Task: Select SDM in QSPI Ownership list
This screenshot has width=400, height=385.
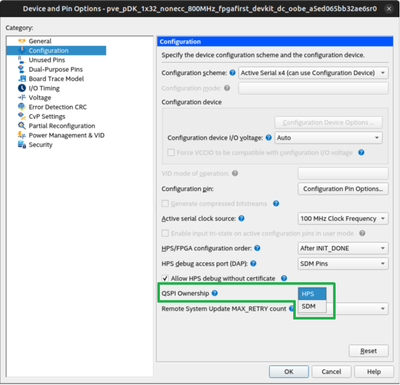Action: (x=312, y=306)
